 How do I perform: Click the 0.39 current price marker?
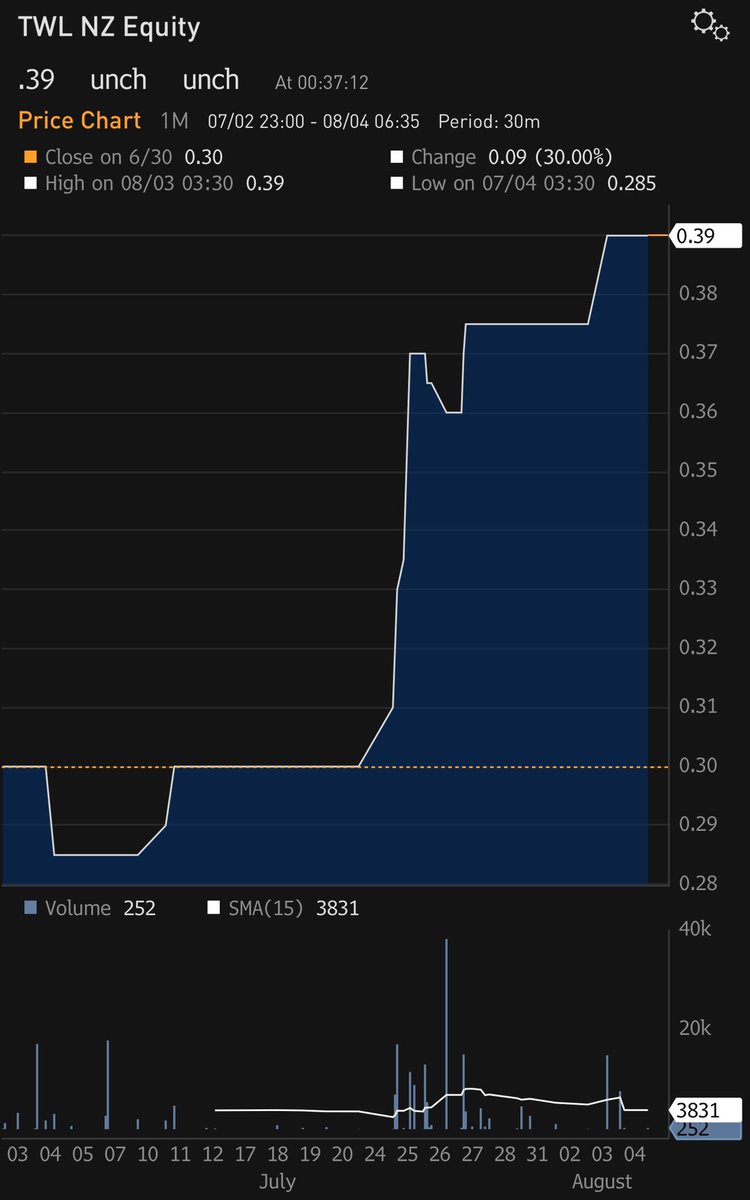click(705, 236)
